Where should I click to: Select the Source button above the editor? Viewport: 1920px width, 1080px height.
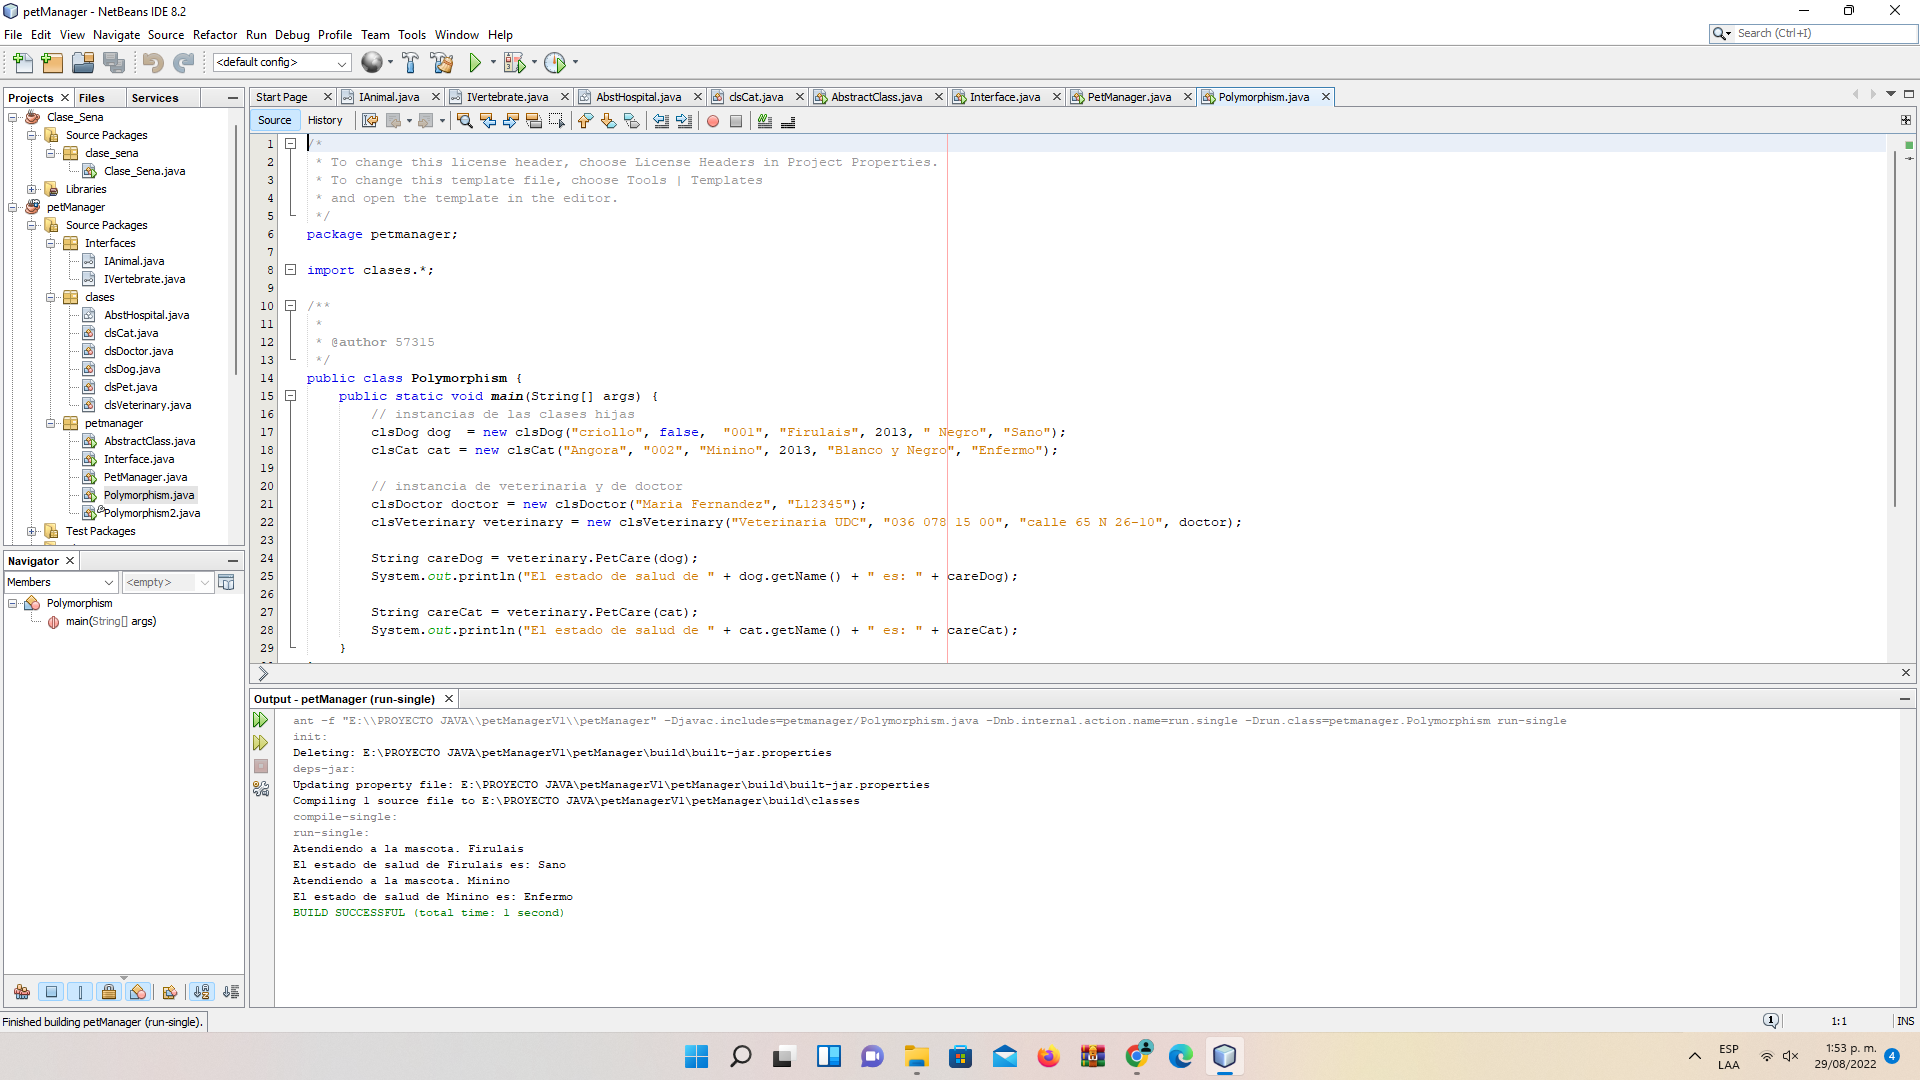click(x=274, y=119)
